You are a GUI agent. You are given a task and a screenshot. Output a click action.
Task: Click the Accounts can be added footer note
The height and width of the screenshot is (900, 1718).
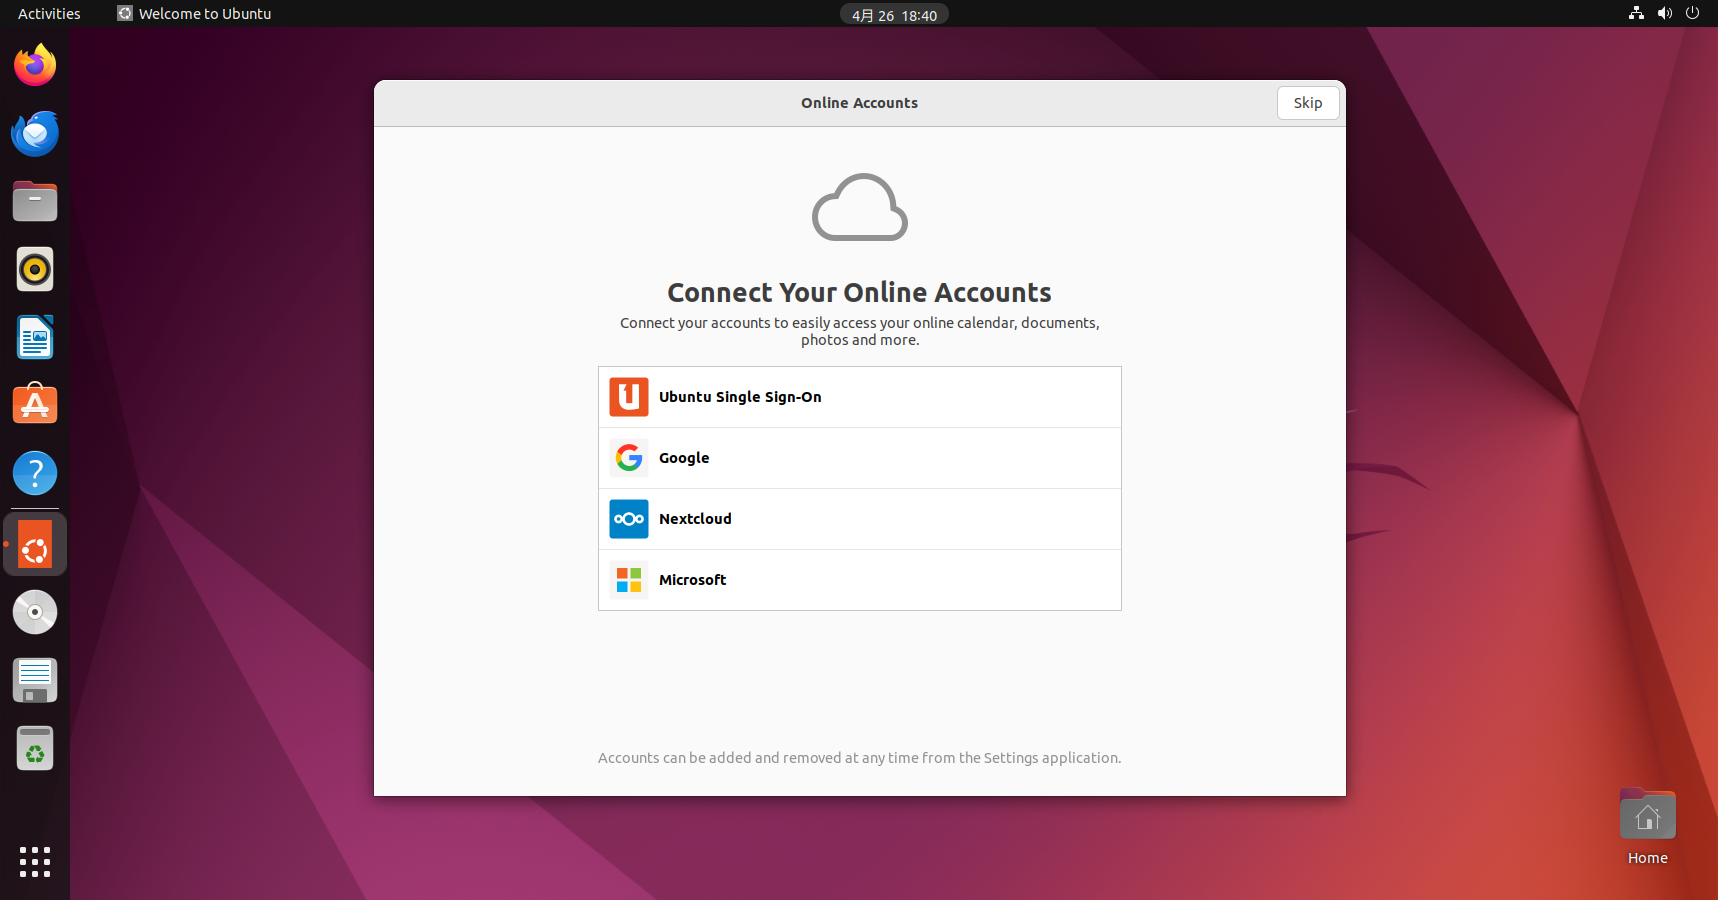(x=859, y=758)
